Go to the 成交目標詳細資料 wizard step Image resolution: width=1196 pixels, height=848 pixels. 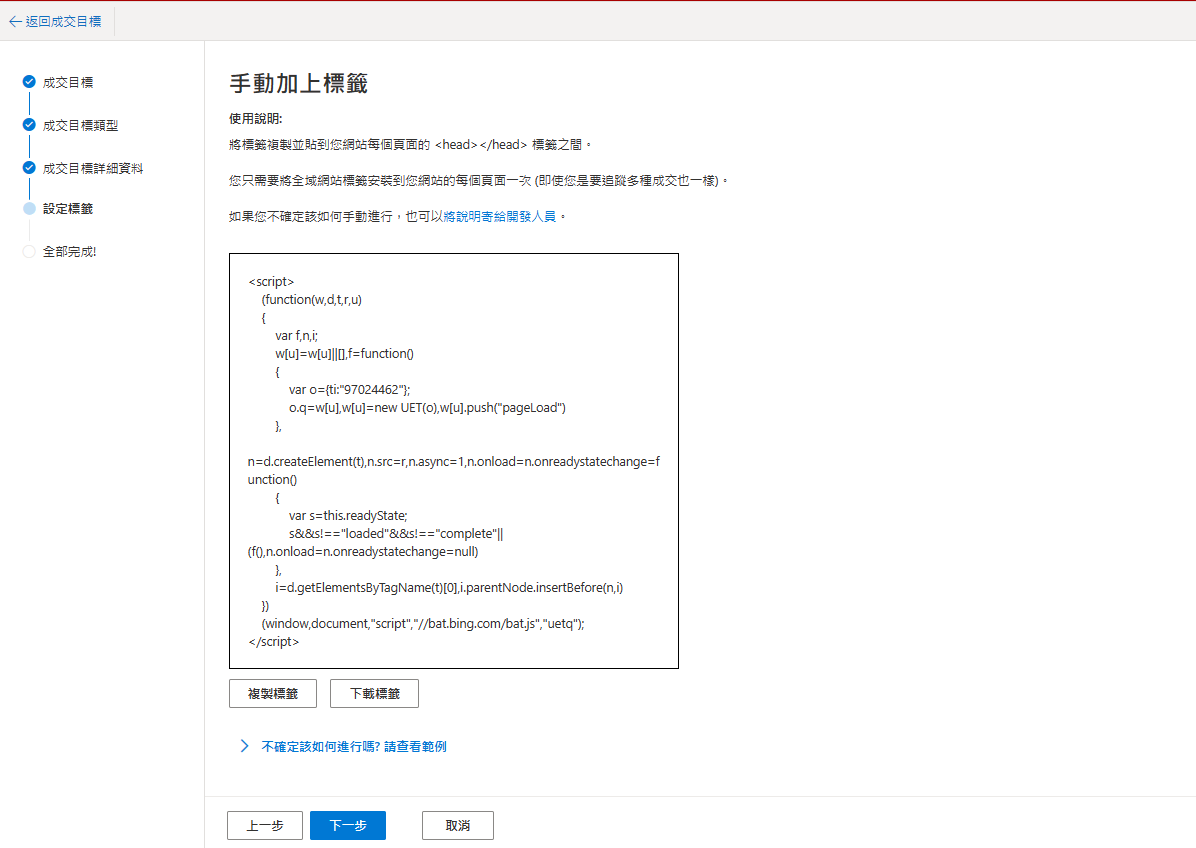pyautogui.click(x=93, y=169)
